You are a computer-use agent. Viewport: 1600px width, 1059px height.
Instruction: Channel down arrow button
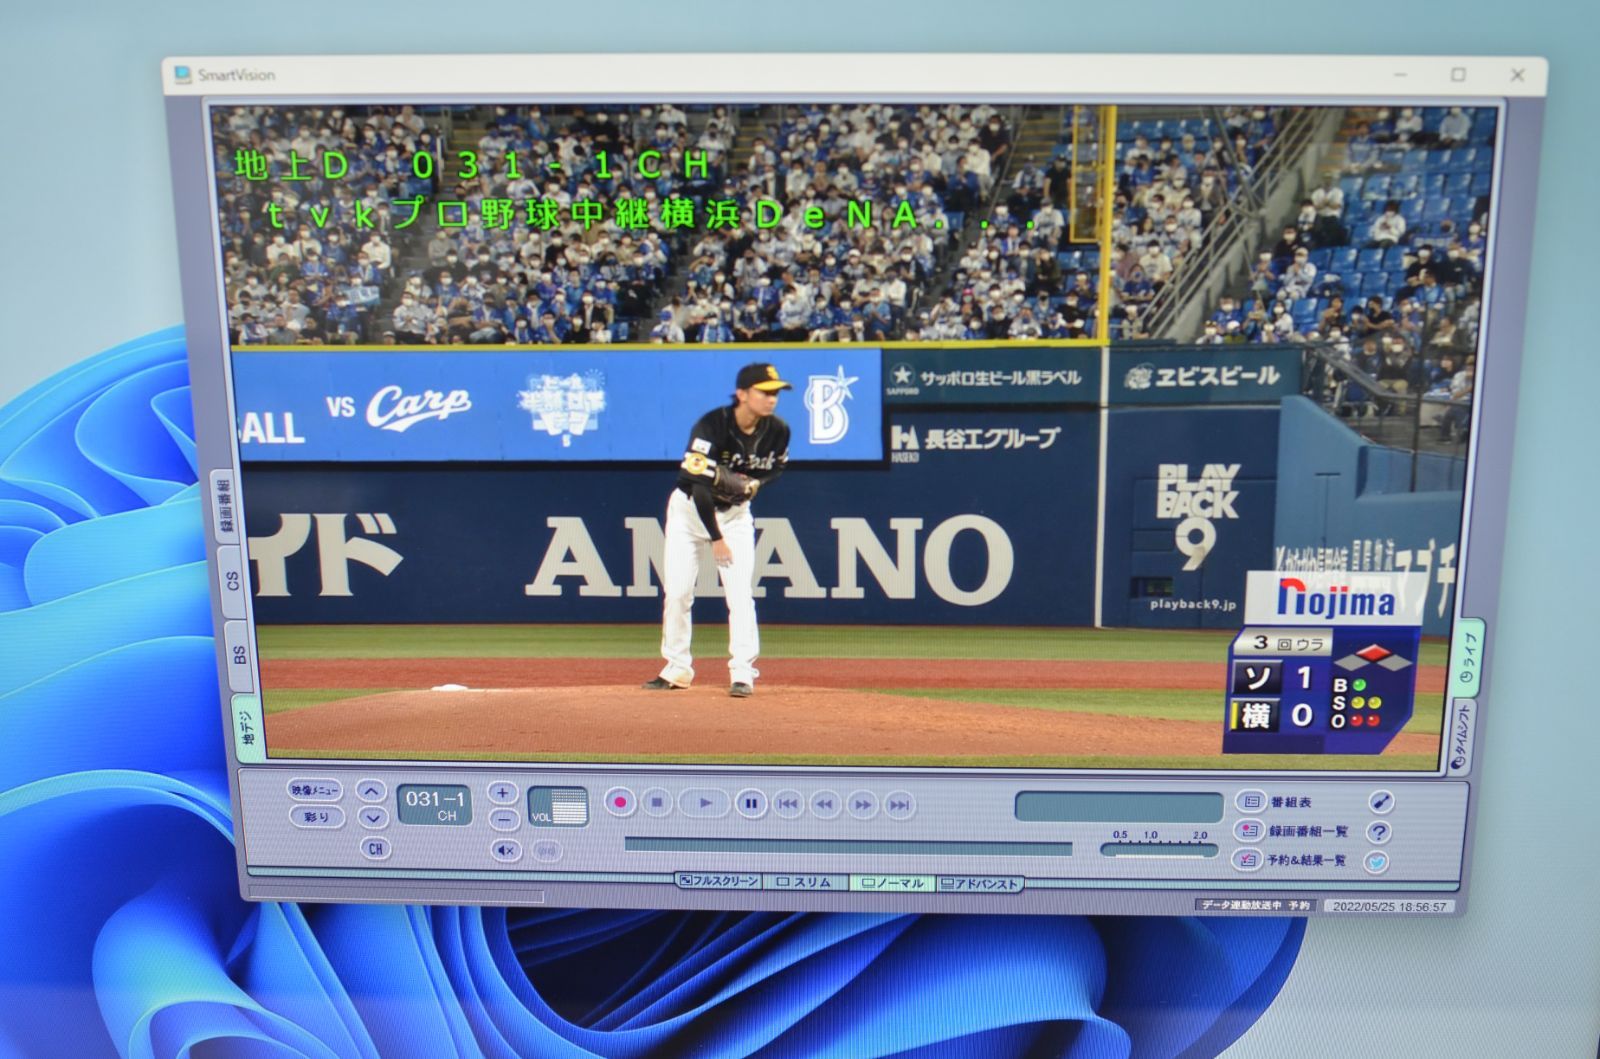pyautogui.click(x=372, y=818)
